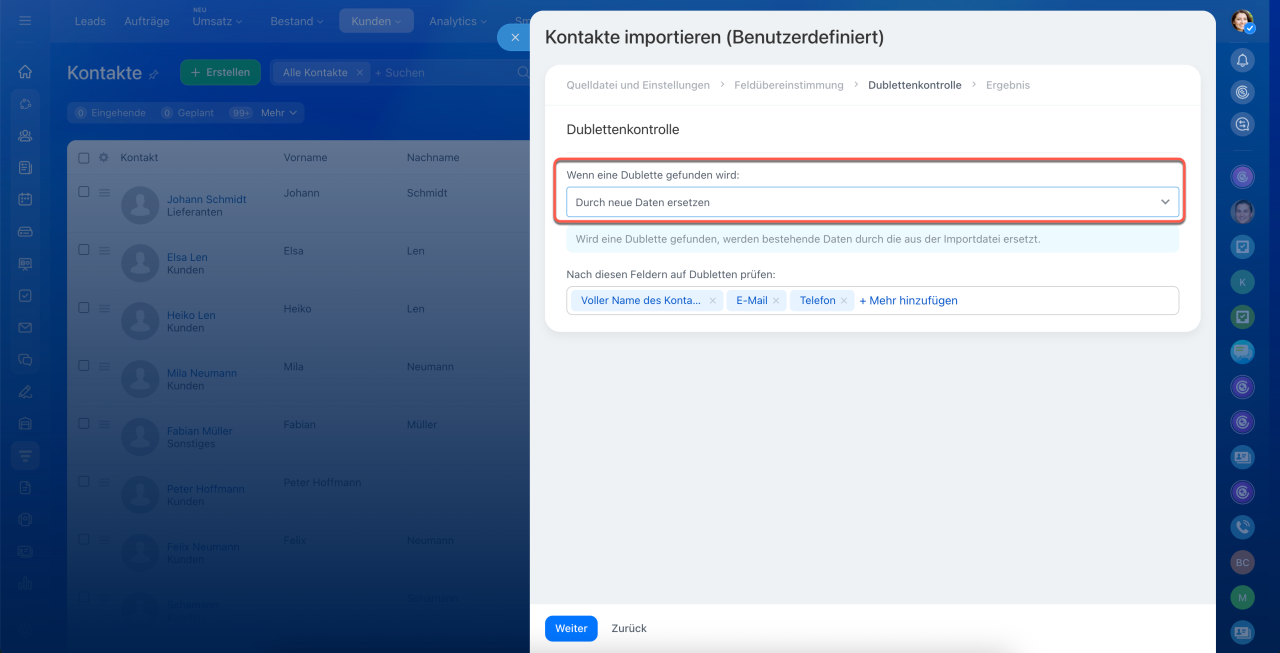Expand the Bestand menu
The image size is (1280, 653).
296,21
